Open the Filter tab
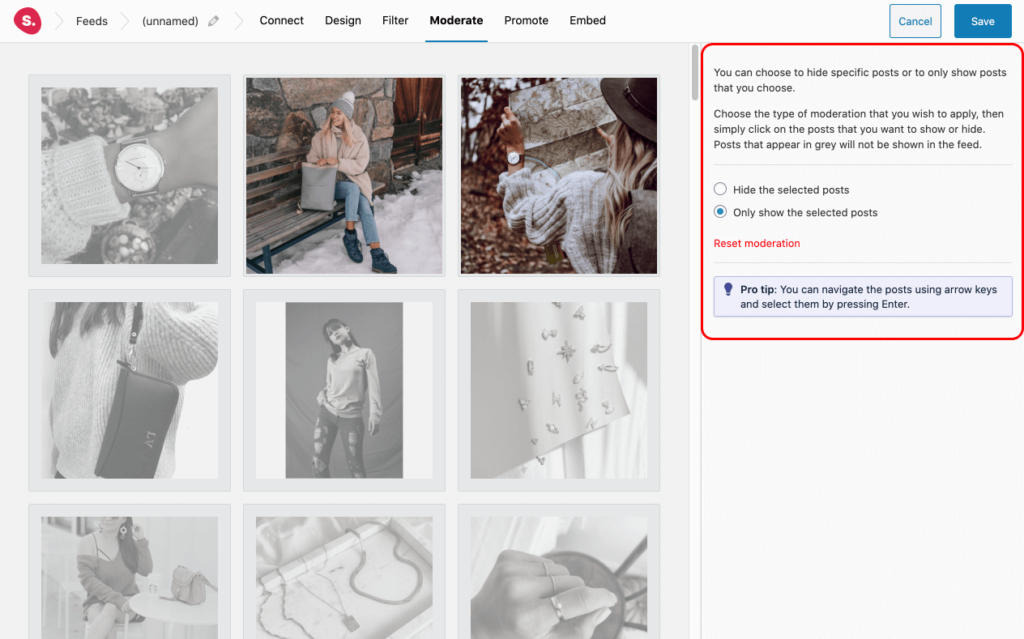 coord(395,20)
